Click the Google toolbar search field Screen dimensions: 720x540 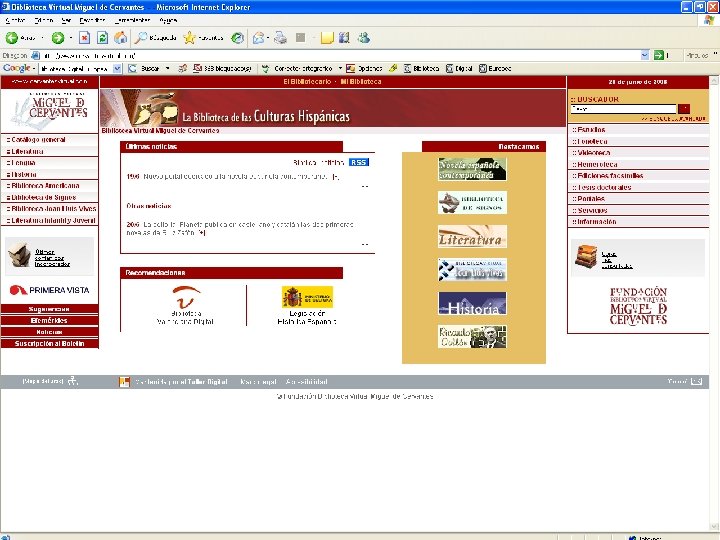click(x=76, y=68)
